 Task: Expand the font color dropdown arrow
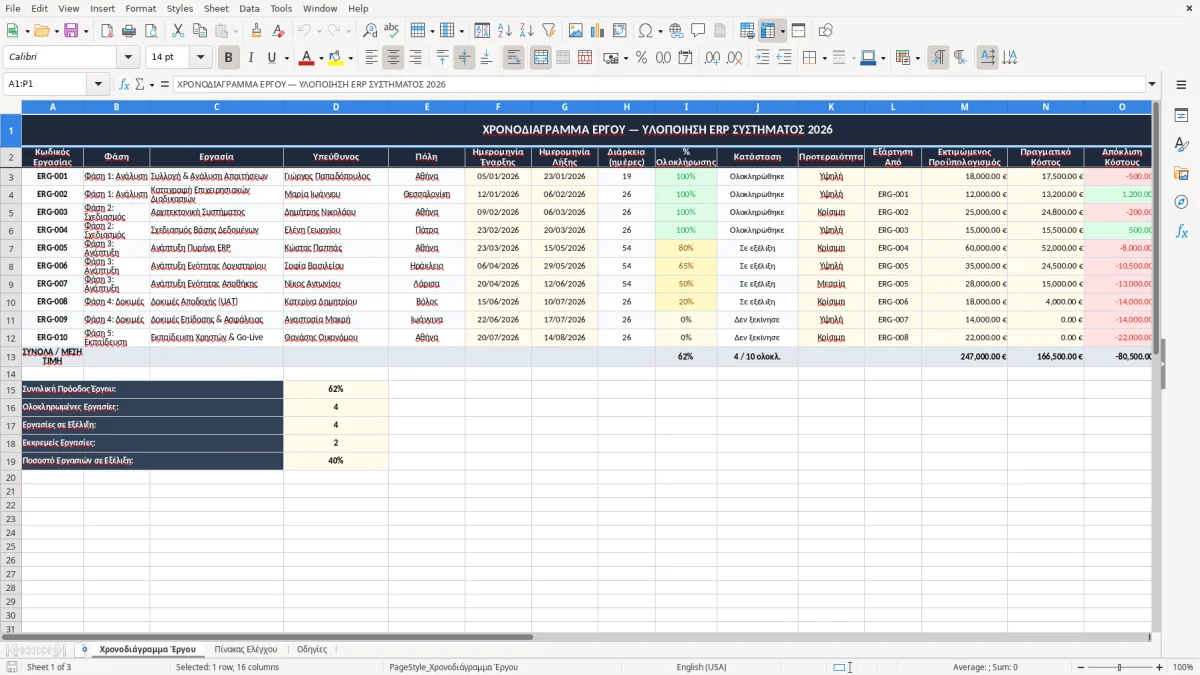tap(320, 58)
